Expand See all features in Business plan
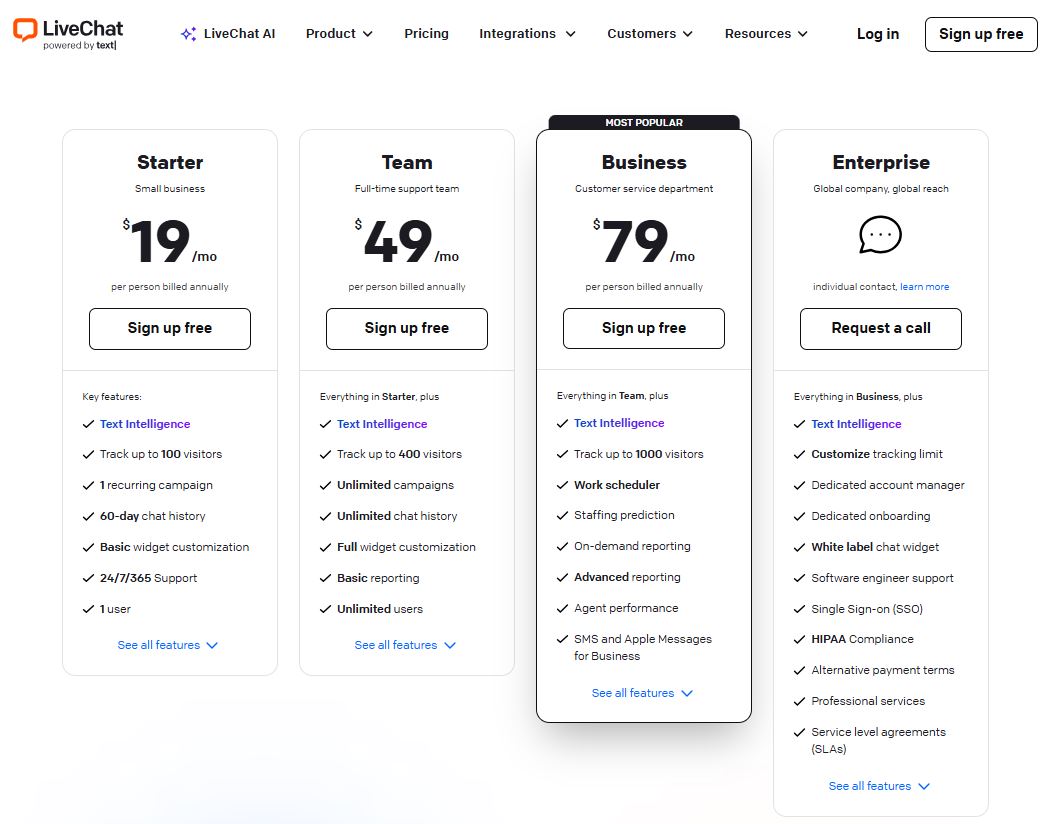 coord(642,693)
